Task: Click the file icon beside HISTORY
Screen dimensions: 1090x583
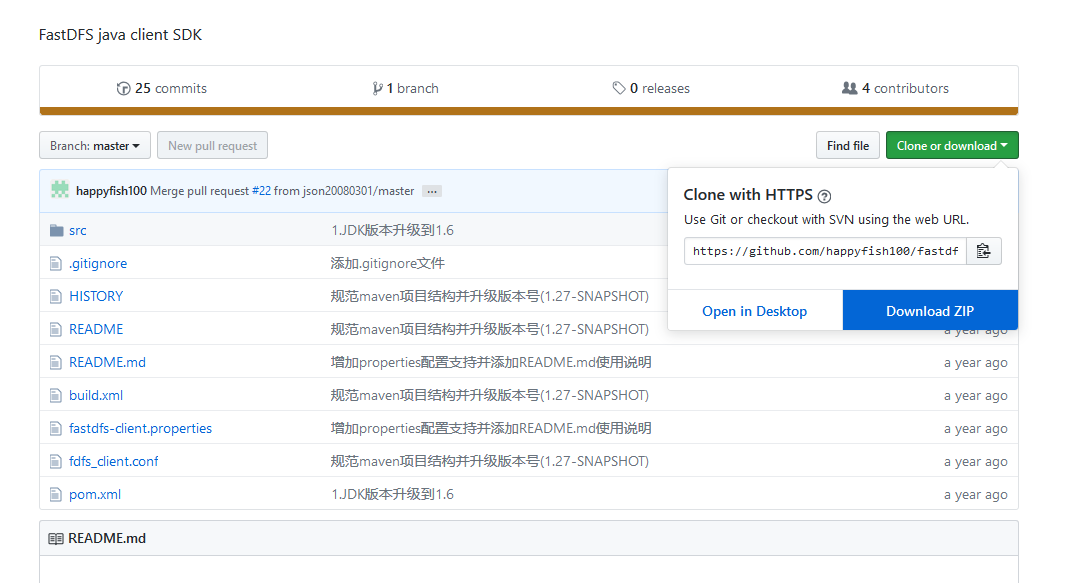Action: point(56,296)
